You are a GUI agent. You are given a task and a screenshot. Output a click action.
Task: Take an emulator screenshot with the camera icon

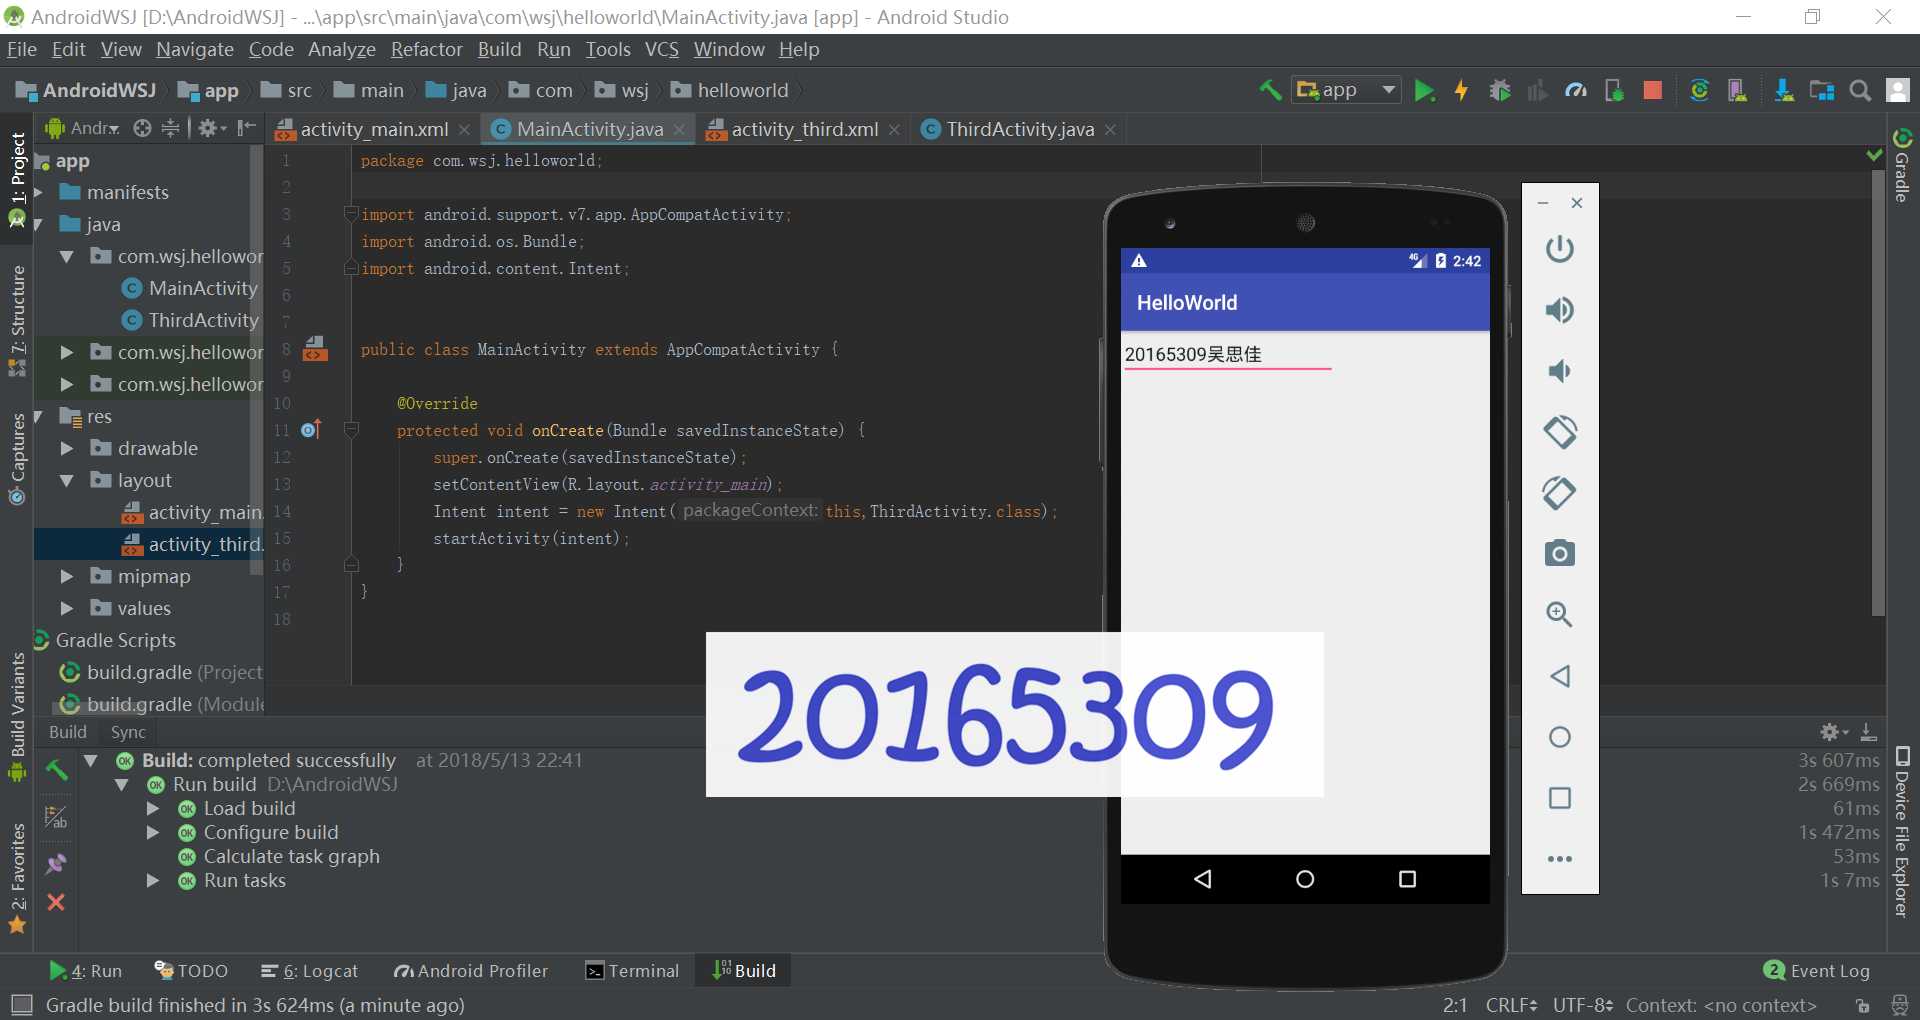[x=1559, y=553]
